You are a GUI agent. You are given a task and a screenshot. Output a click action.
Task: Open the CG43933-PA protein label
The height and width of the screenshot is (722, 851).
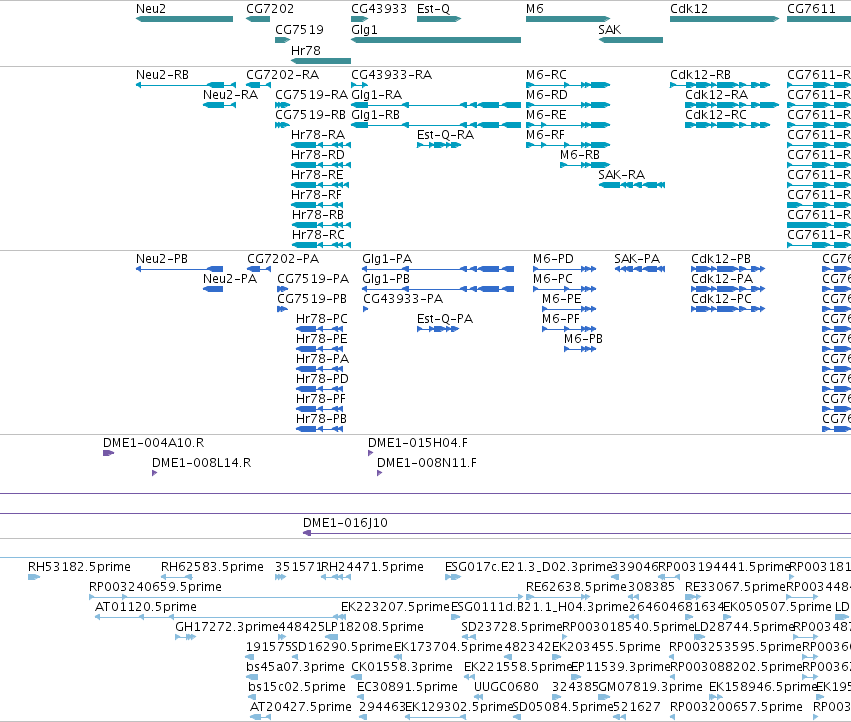click(x=403, y=299)
